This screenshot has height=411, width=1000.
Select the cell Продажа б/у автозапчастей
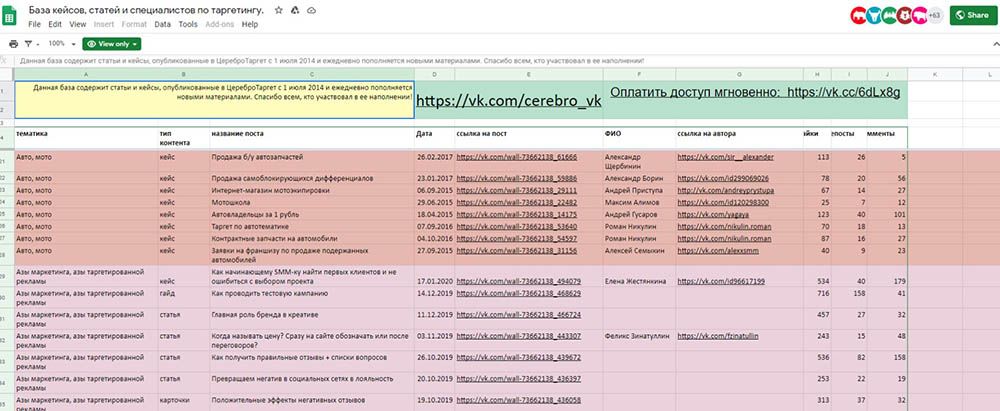point(312,161)
